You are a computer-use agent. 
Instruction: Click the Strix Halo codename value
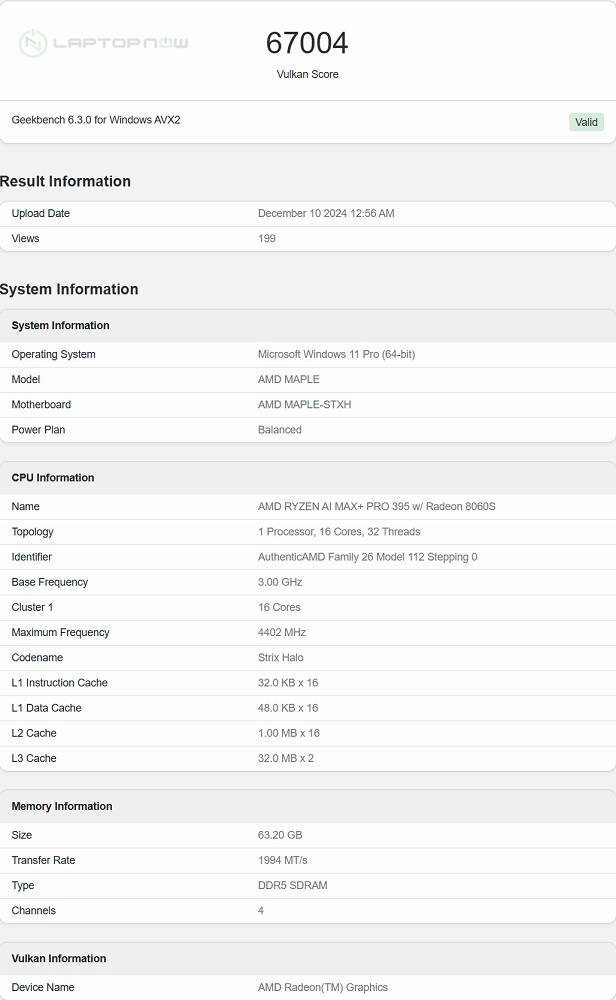[x=280, y=657]
